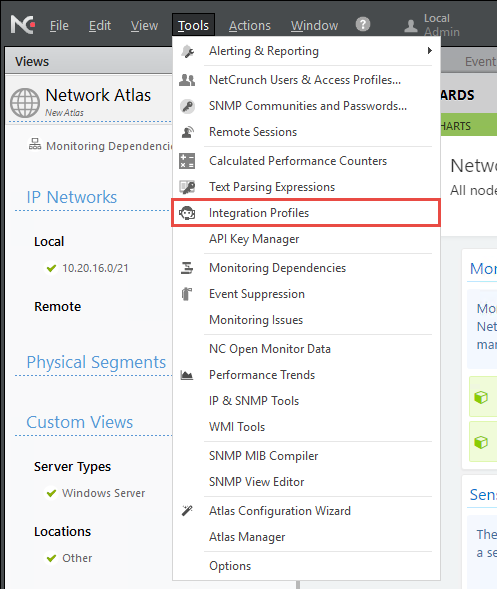Select network 10.20.16.0/21
The image size is (497, 589).
[x=95, y=268]
